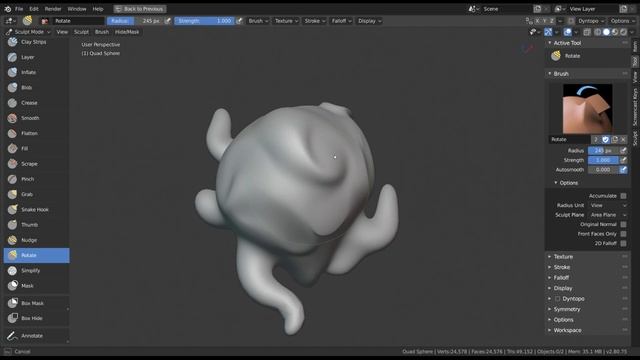
Task: Open the header Dyntopo dropdown
Action: tap(591, 21)
